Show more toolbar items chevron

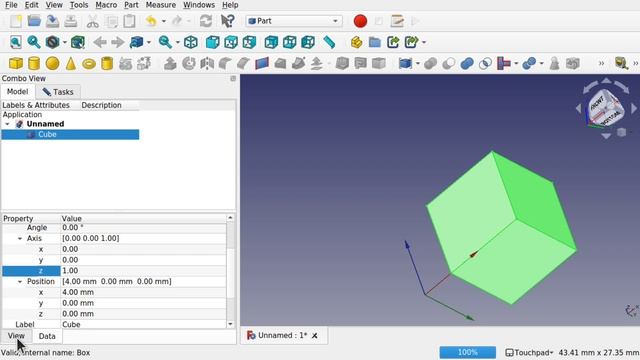pos(601,63)
